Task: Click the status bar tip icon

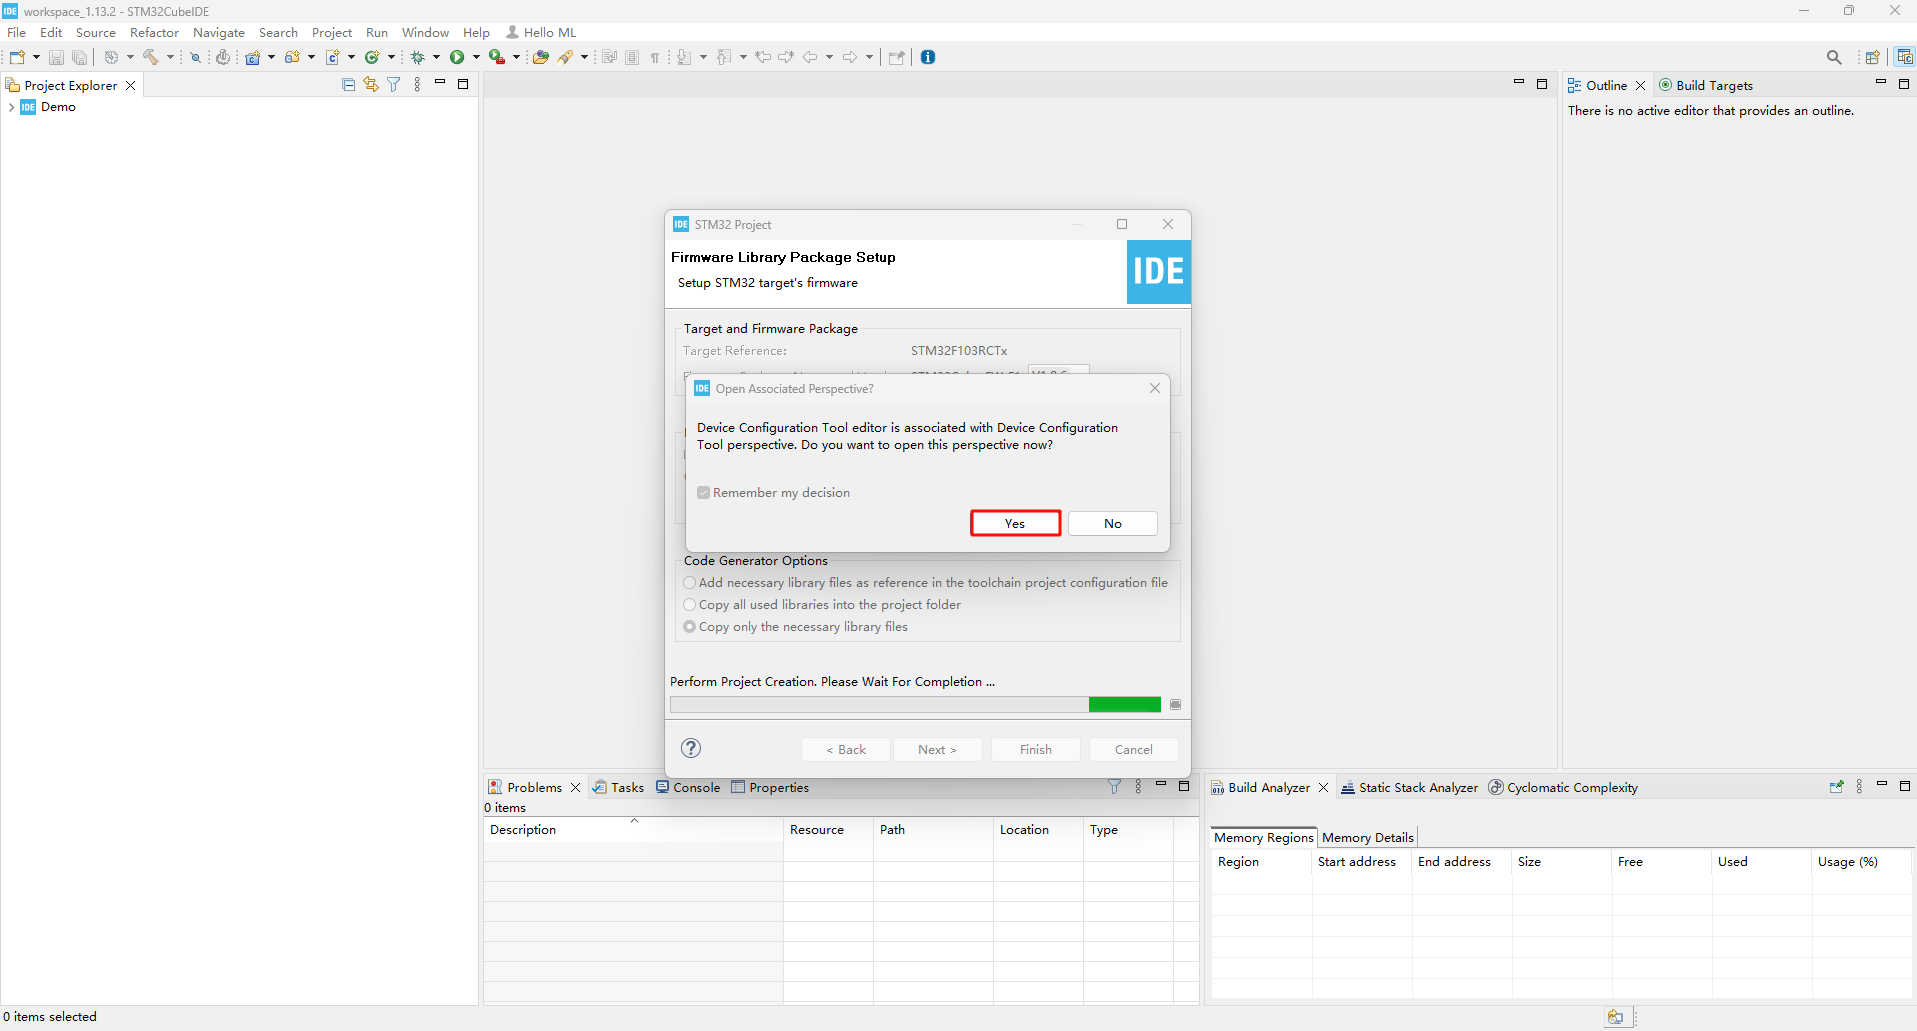Action: (x=1615, y=1017)
